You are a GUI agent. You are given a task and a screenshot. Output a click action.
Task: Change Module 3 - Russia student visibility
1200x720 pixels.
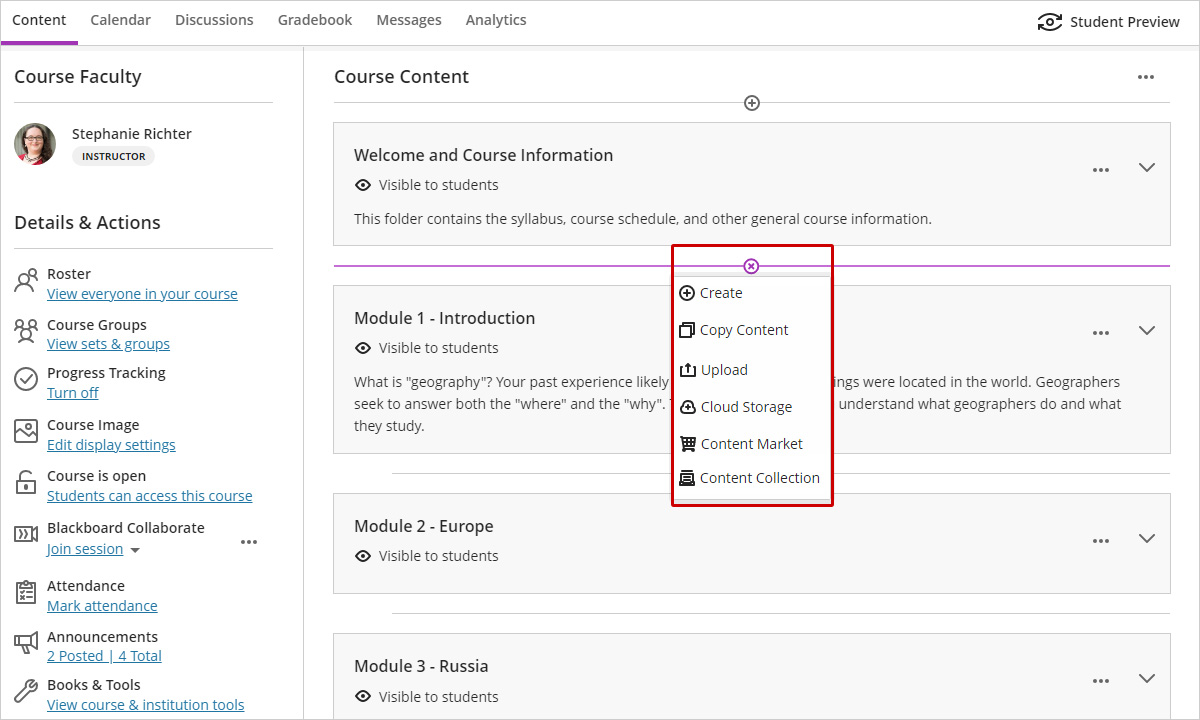427,697
